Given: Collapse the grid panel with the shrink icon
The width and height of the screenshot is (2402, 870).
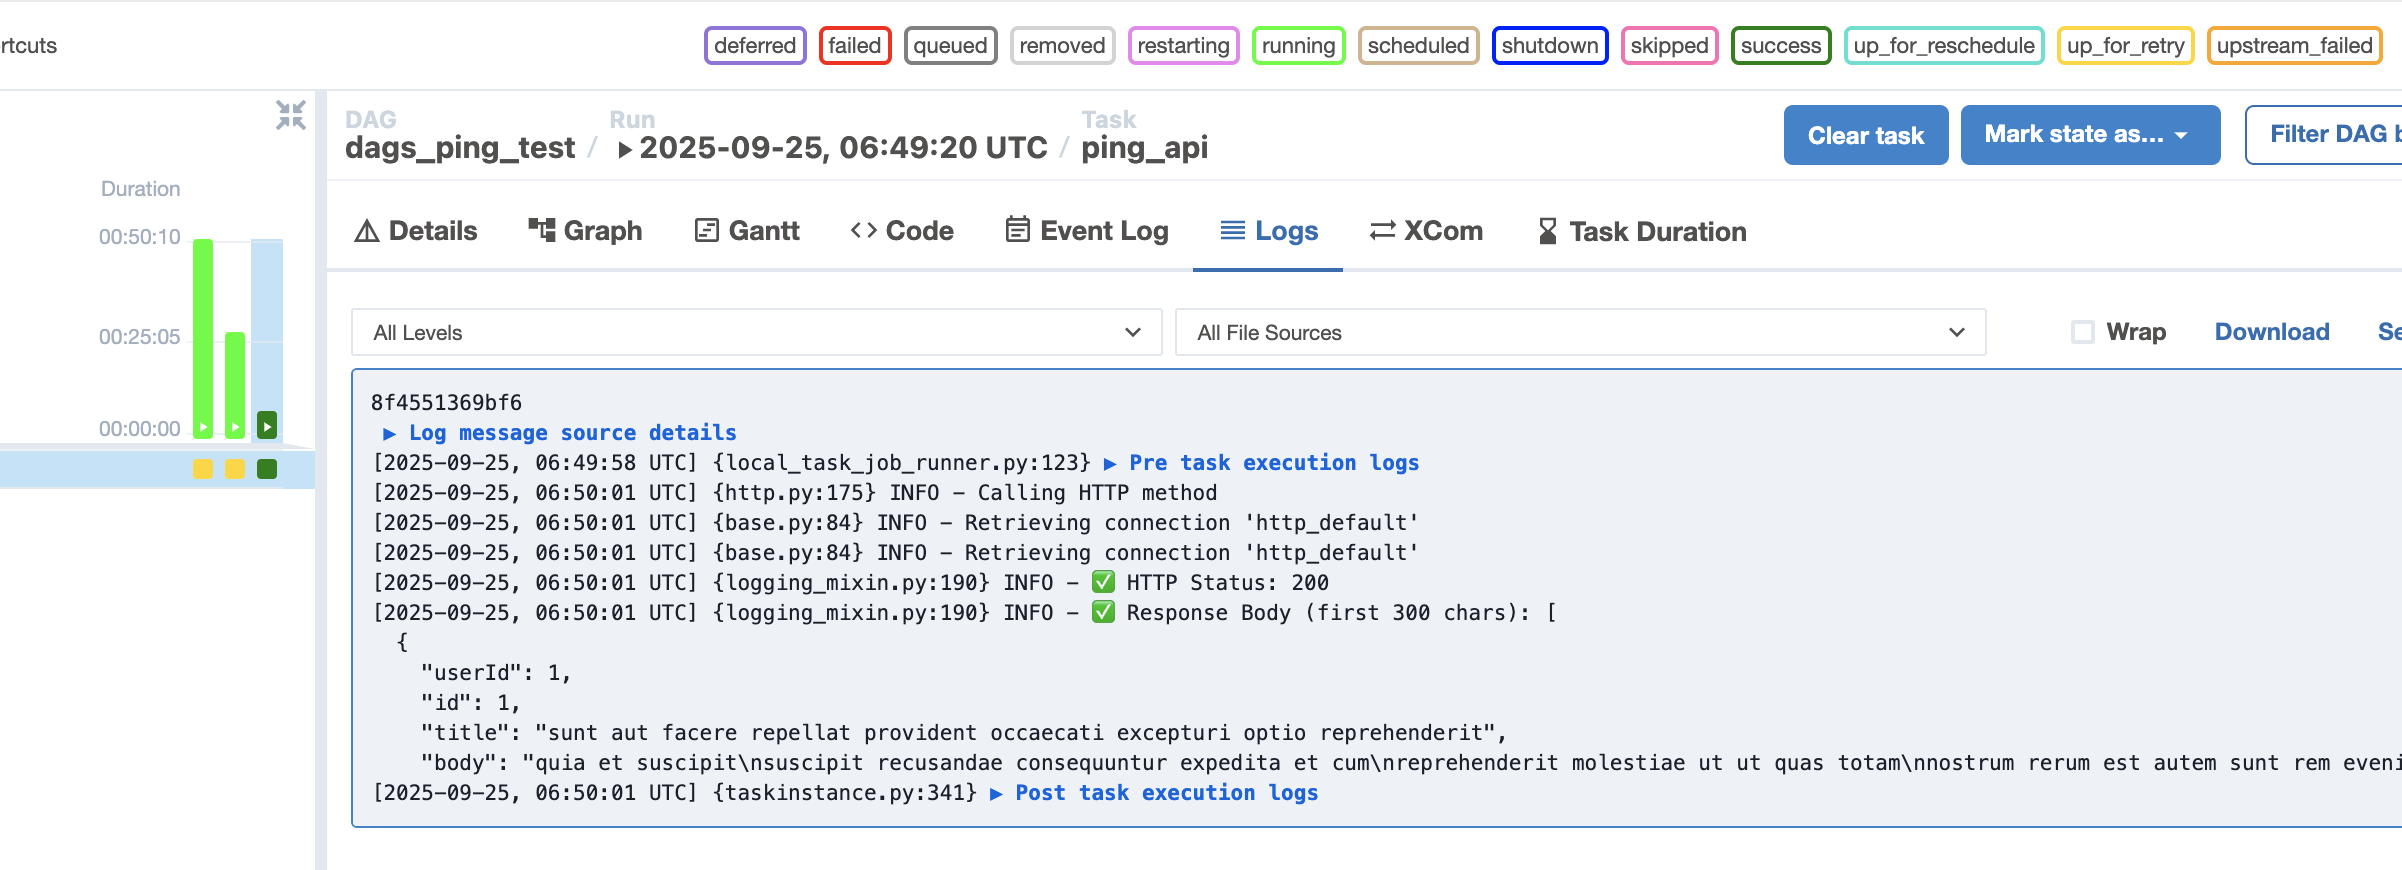Looking at the screenshot, I should click(x=291, y=115).
